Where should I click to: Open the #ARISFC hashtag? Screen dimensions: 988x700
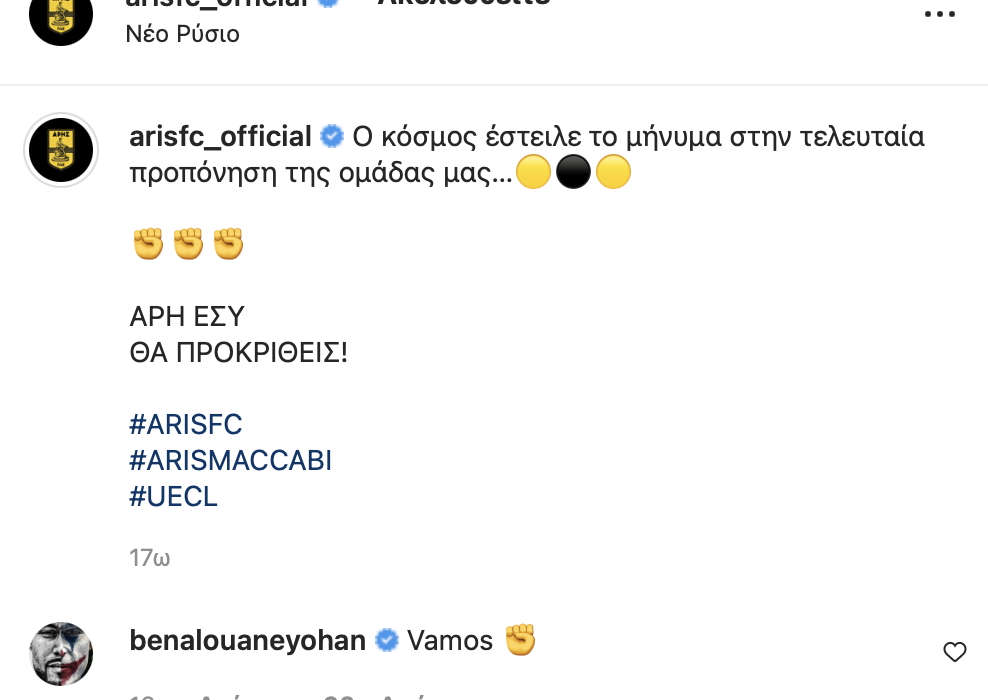[186, 424]
